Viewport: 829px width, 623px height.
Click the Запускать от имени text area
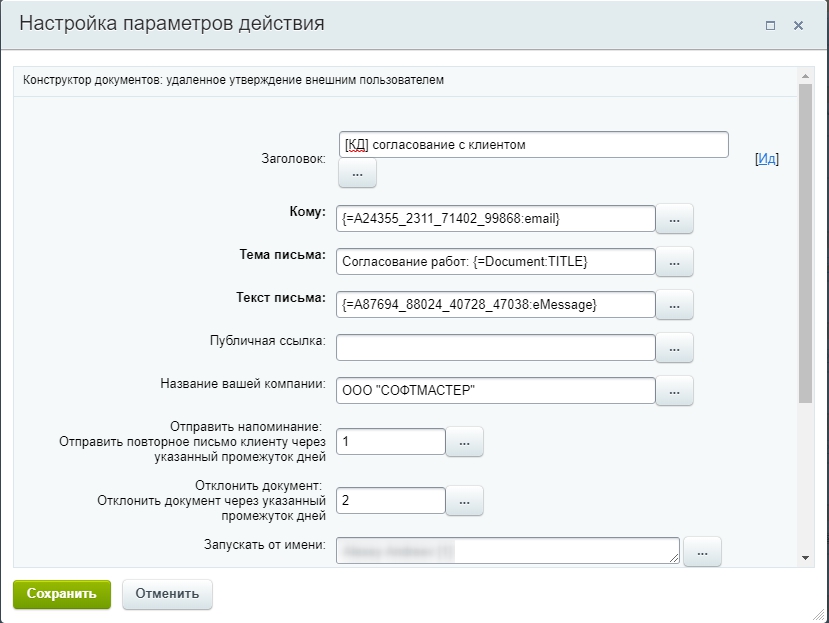coord(507,550)
